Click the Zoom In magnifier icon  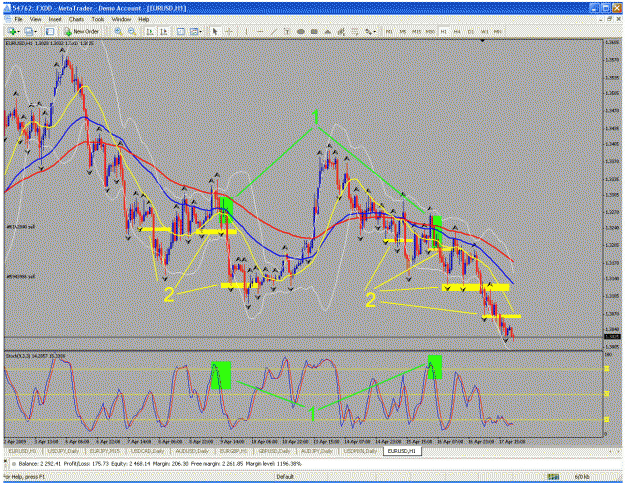pos(118,31)
